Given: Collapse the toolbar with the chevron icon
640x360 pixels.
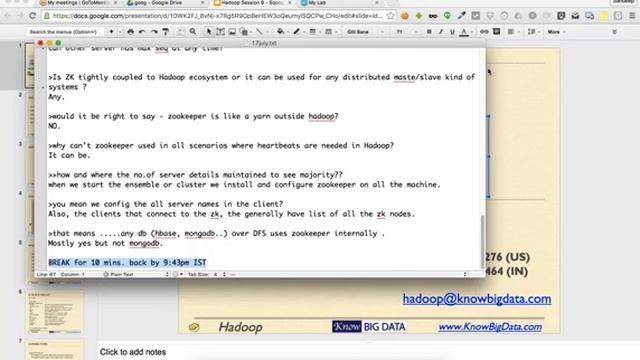Looking at the screenshot, I should [x=615, y=32].
